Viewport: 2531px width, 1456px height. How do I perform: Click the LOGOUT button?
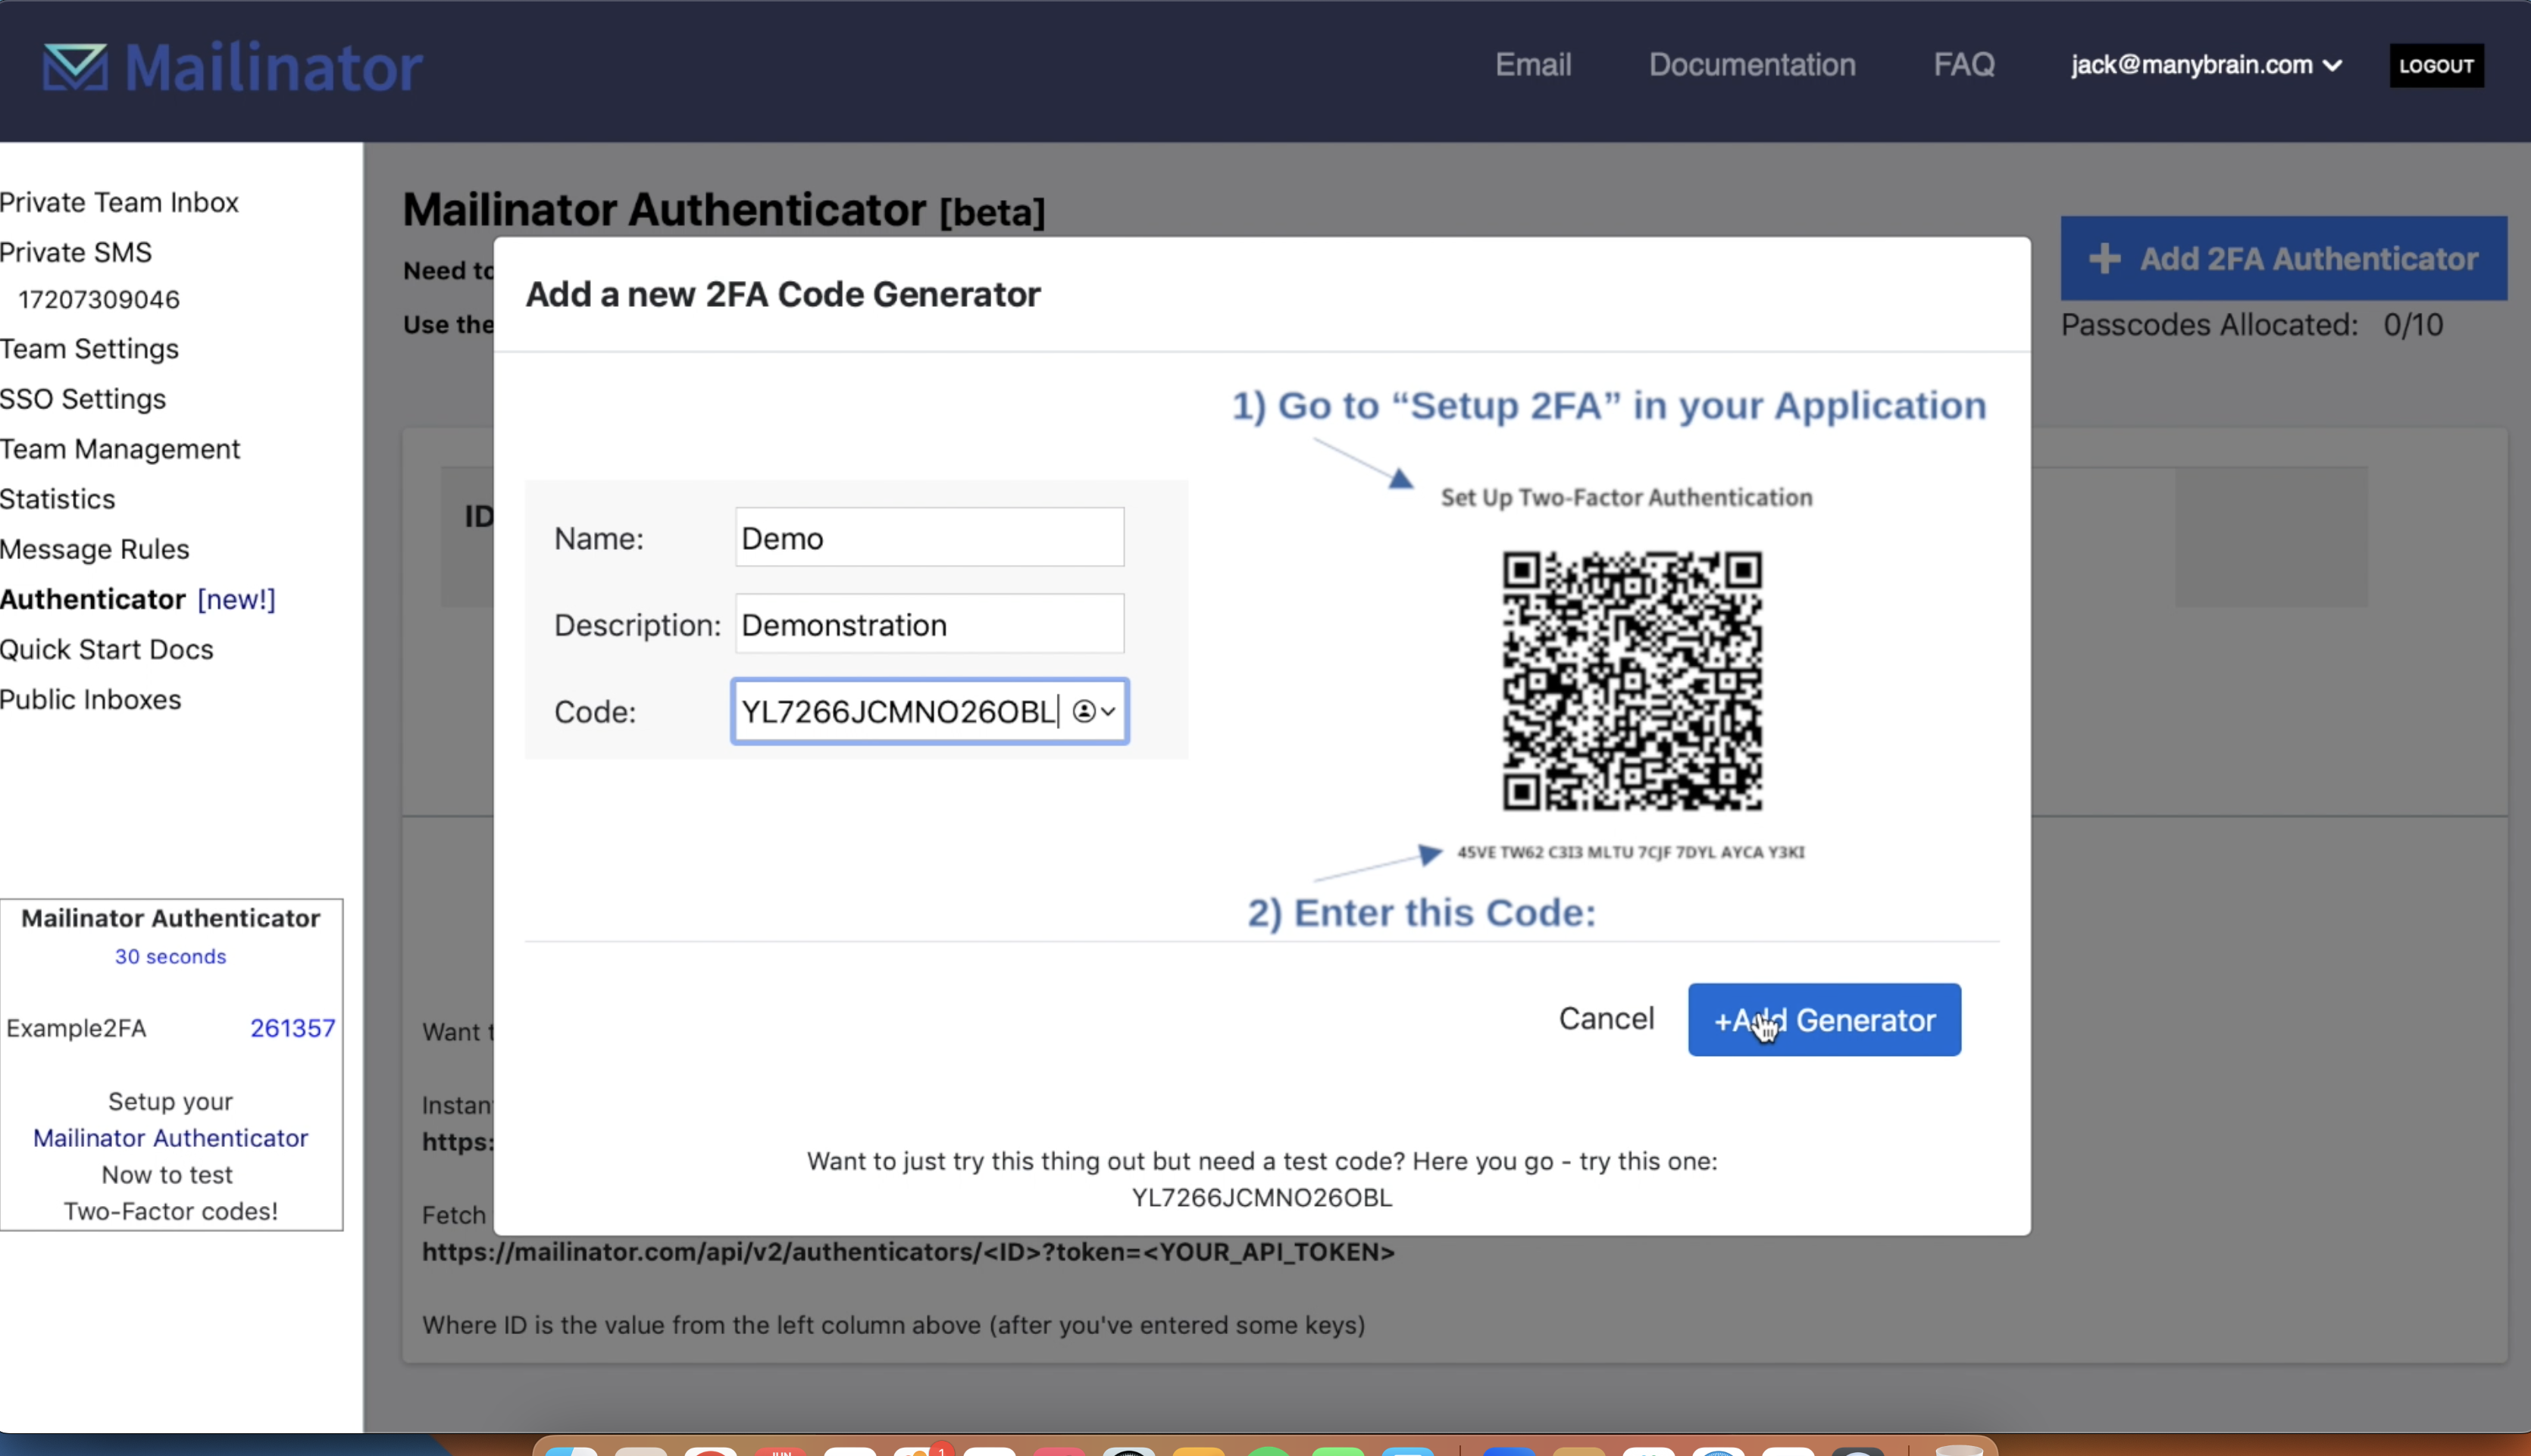[x=2436, y=66]
